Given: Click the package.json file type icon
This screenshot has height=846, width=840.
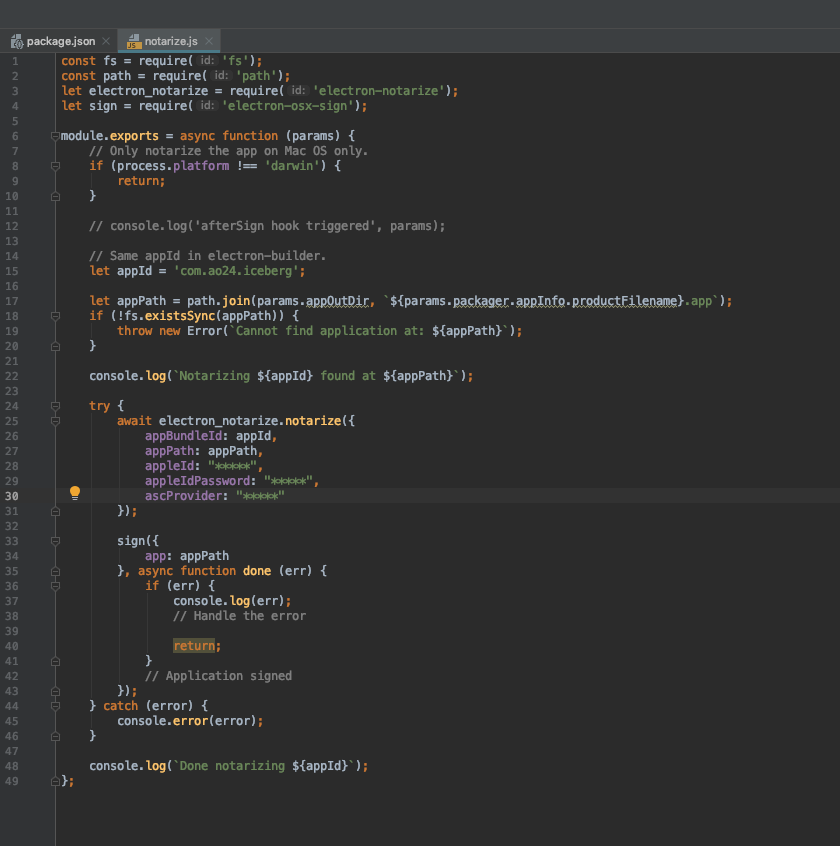Looking at the screenshot, I should pyautogui.click(x=16, y=42).
